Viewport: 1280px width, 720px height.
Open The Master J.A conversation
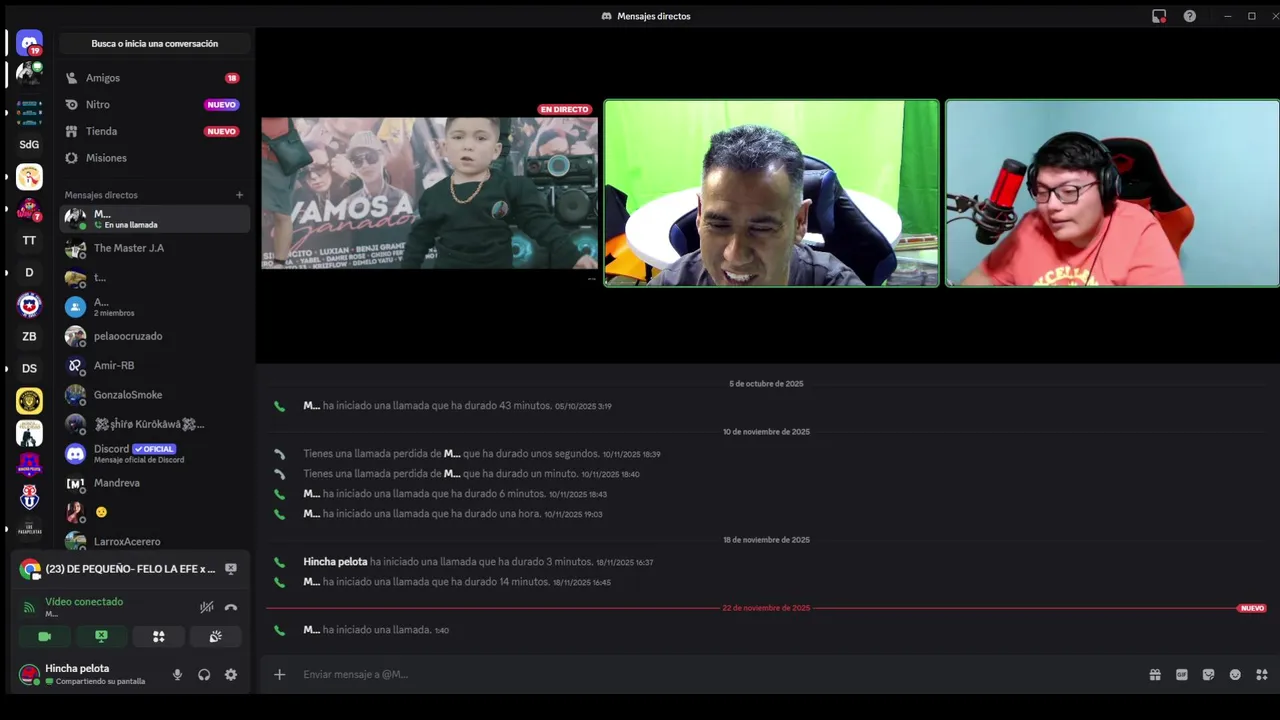154,248
